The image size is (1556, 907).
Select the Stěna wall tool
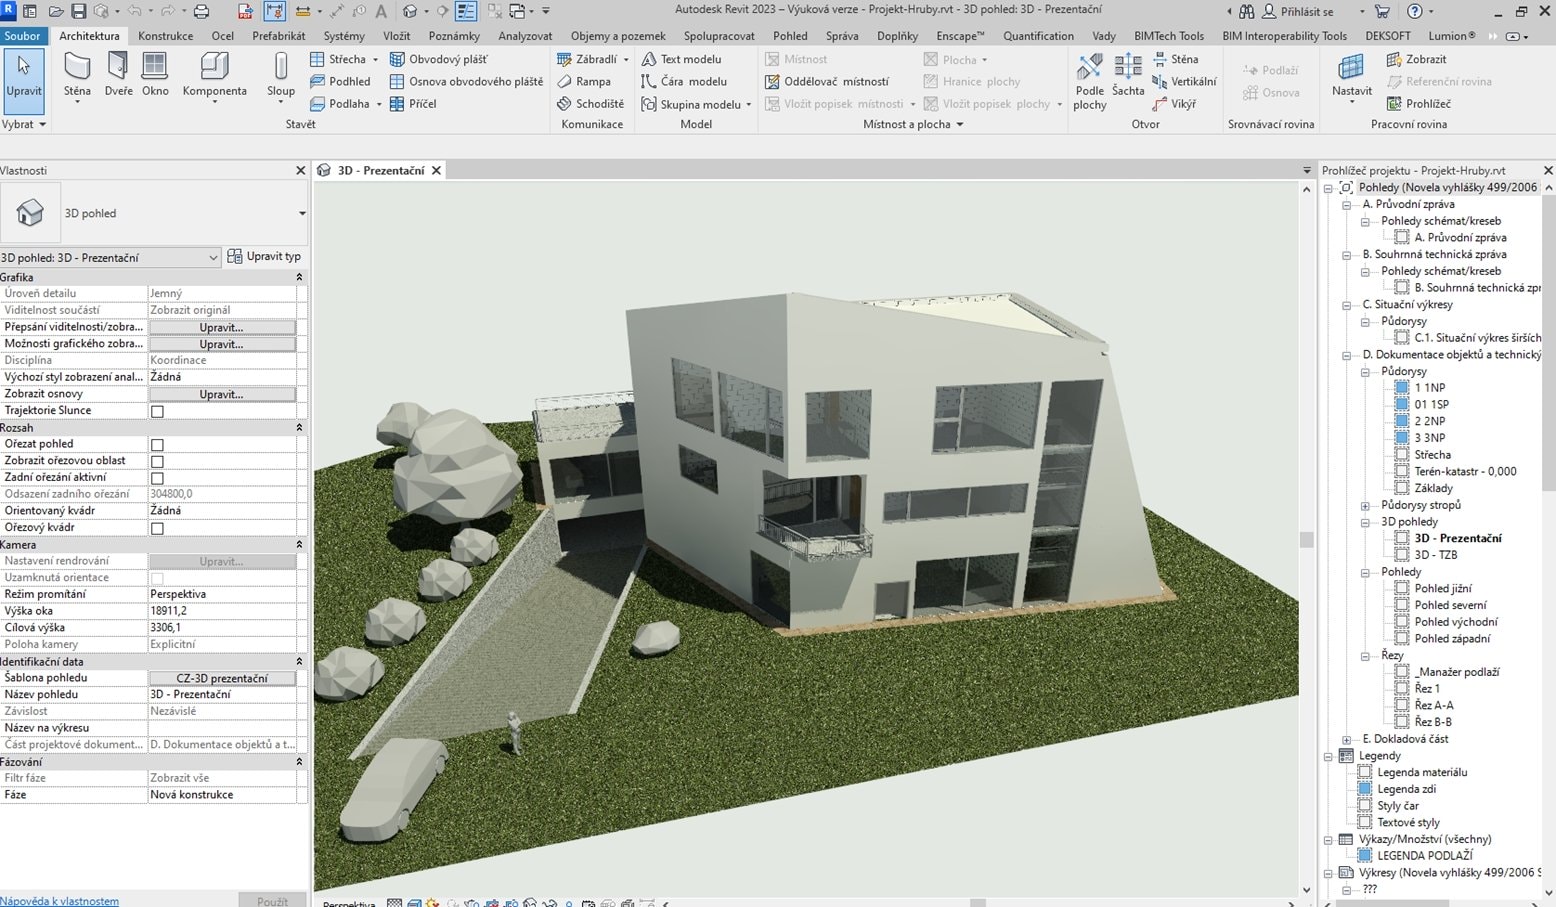[x=77, y=76]
